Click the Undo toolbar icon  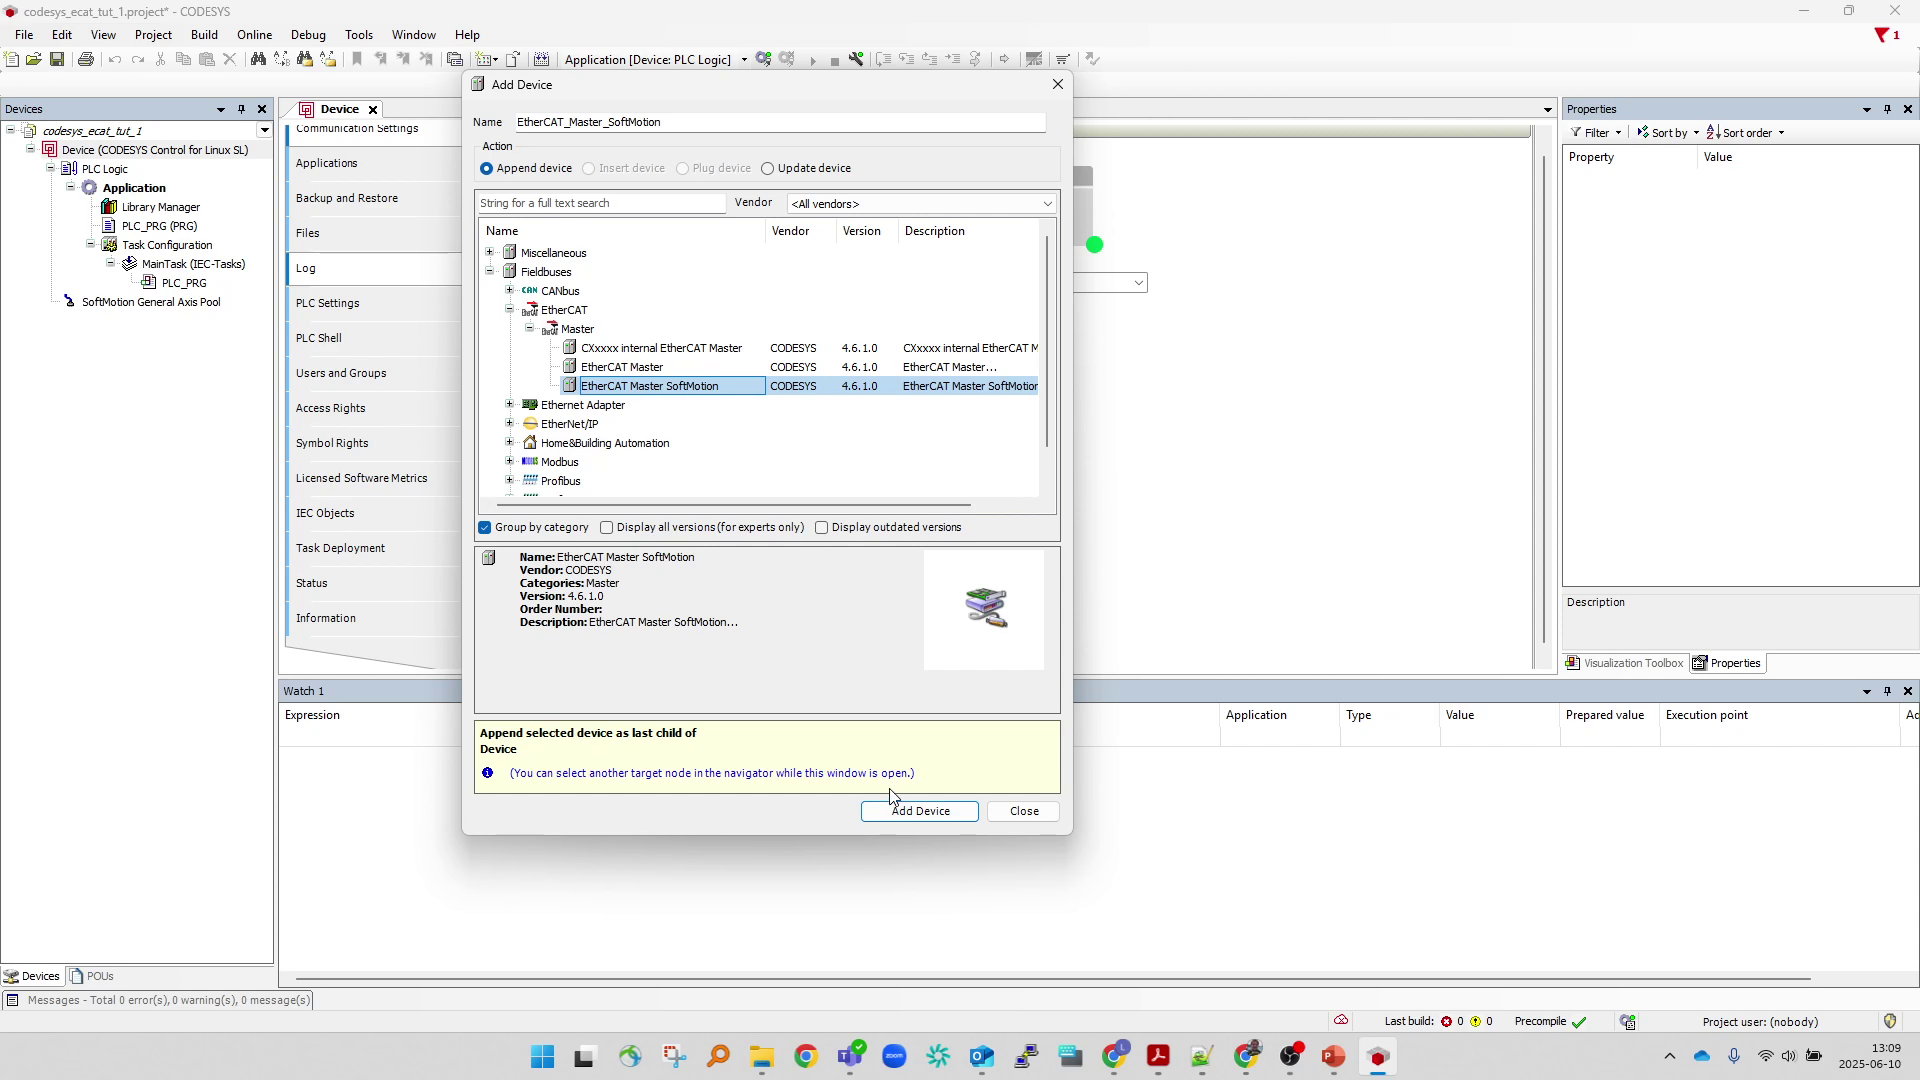click(115, 60)
